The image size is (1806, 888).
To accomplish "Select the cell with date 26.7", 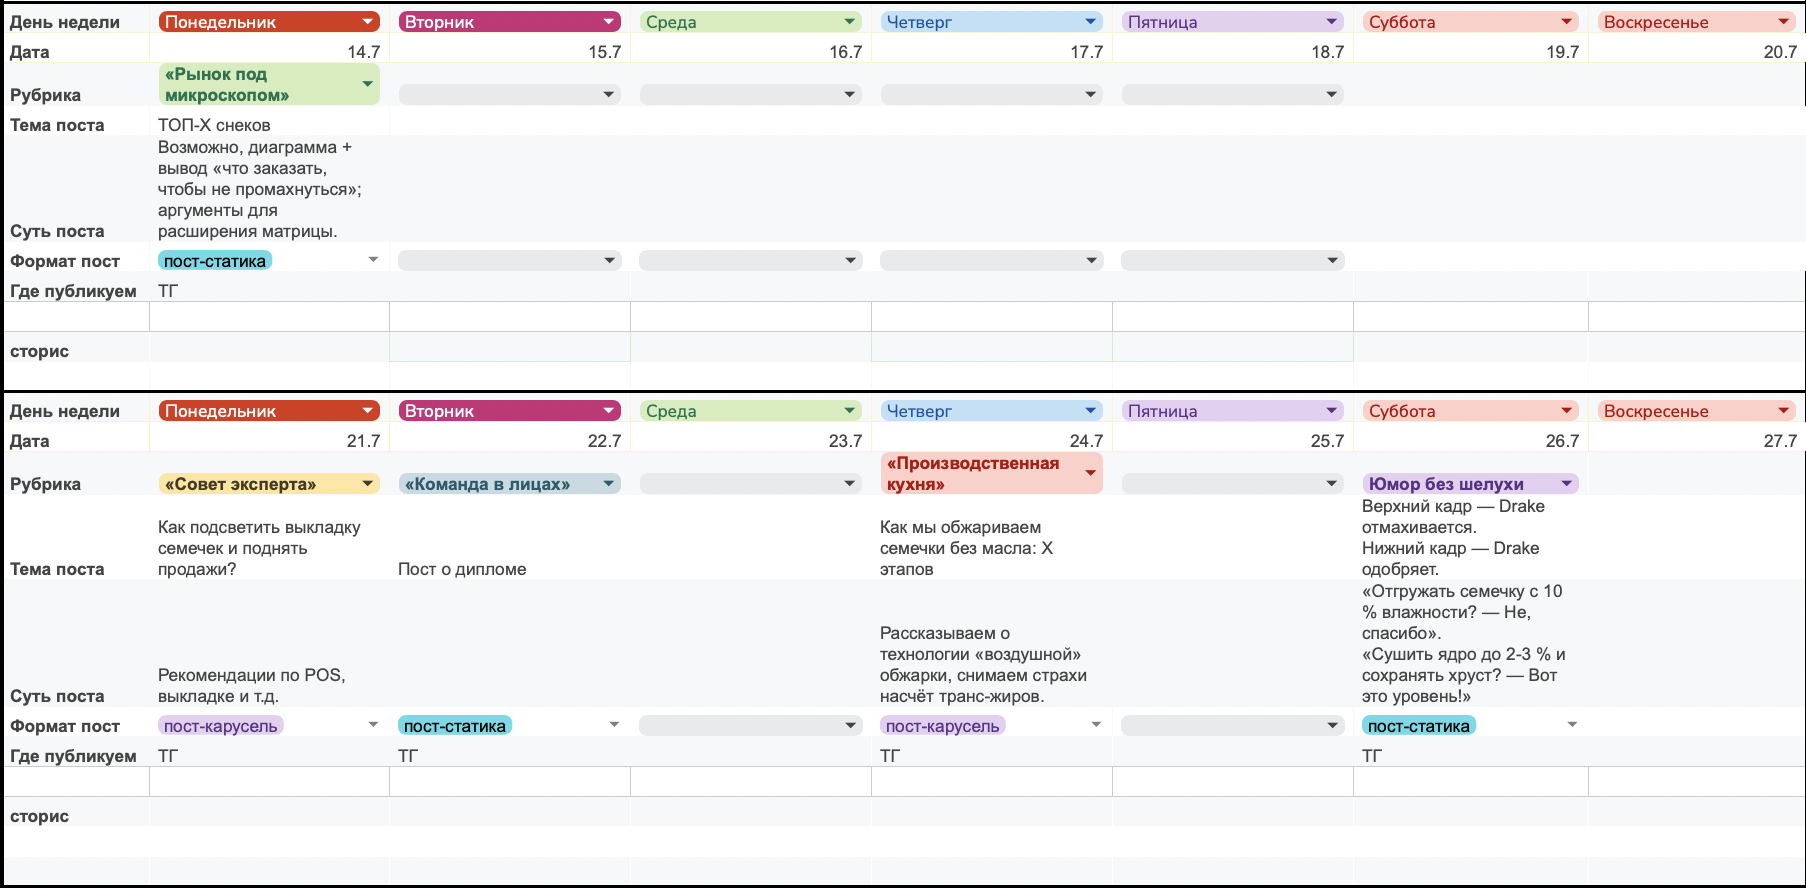I will 1469,441.
